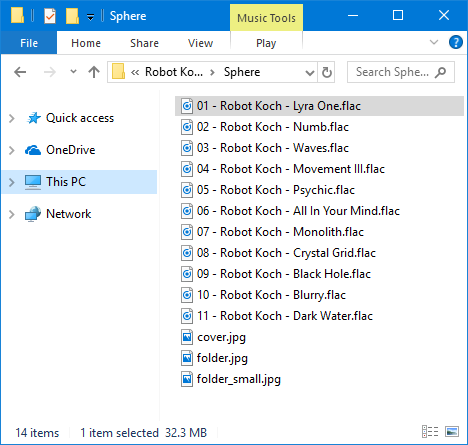Switch to the Home ribbon tab
This screenshot has height=445, width=468.
coord(86,43)
